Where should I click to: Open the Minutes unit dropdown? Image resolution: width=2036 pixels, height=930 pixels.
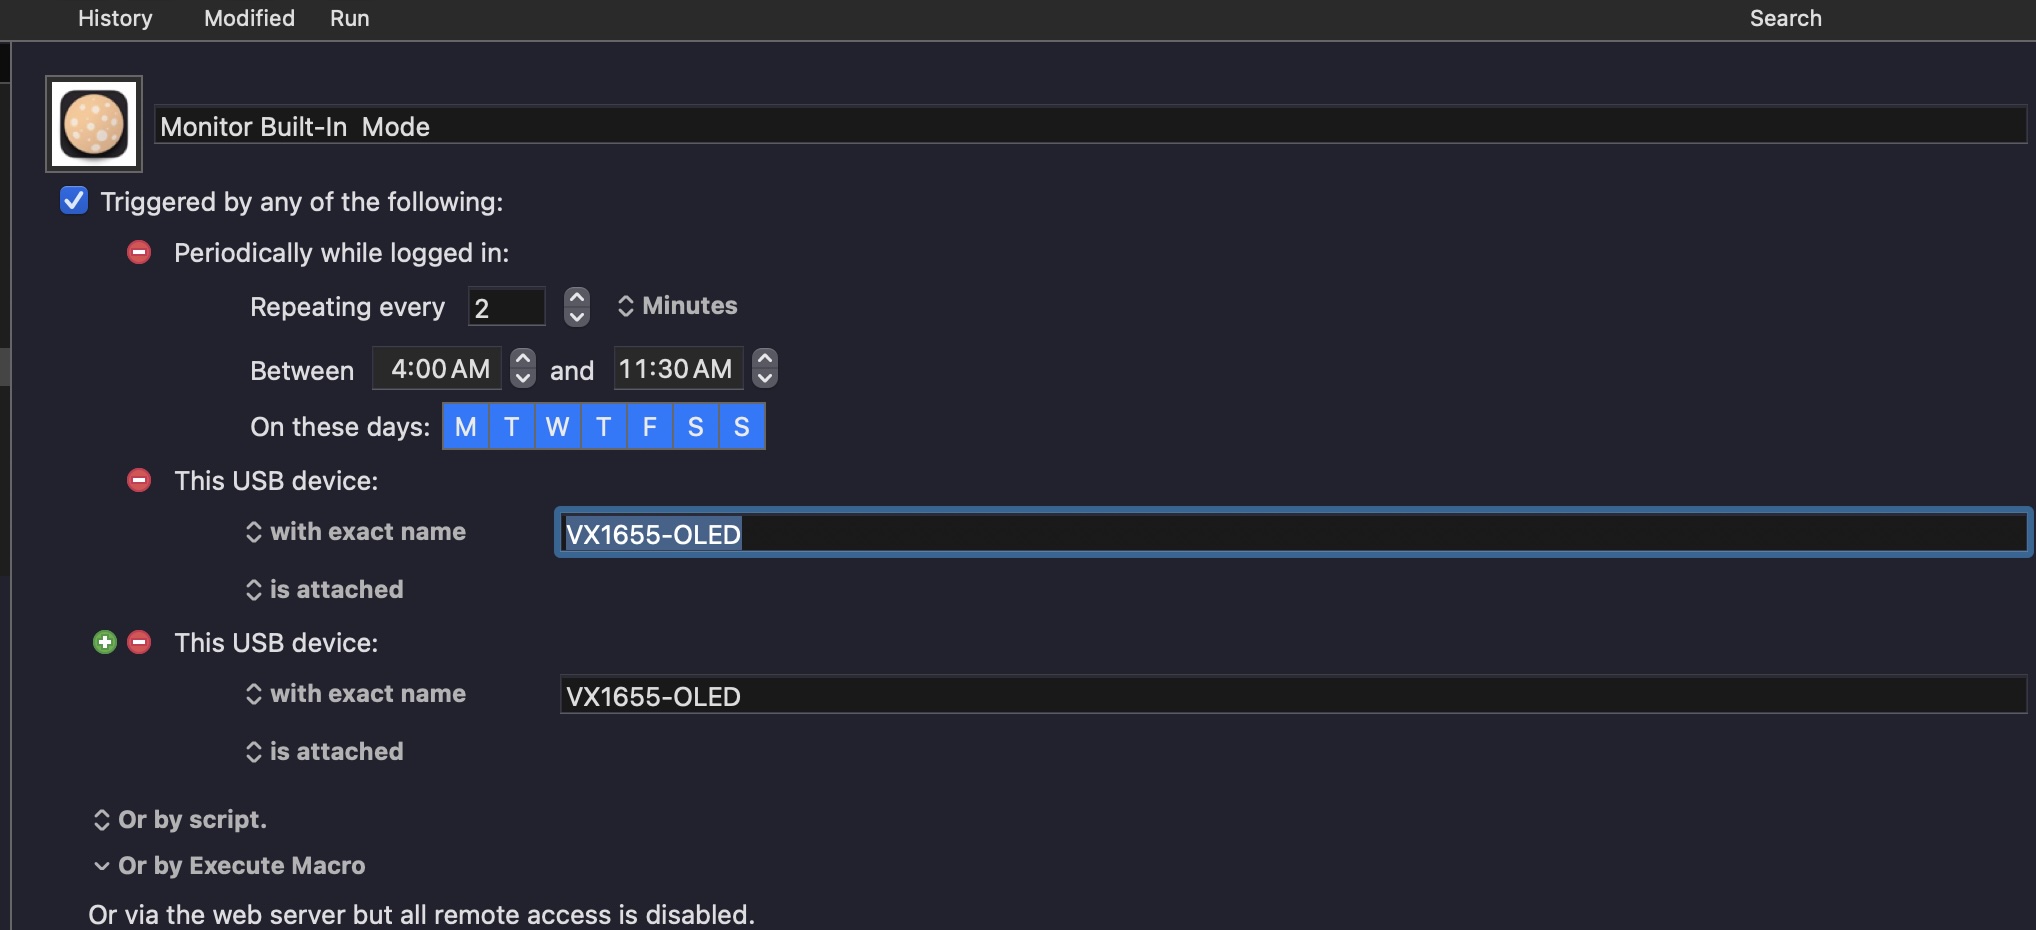tap(678, 306)
